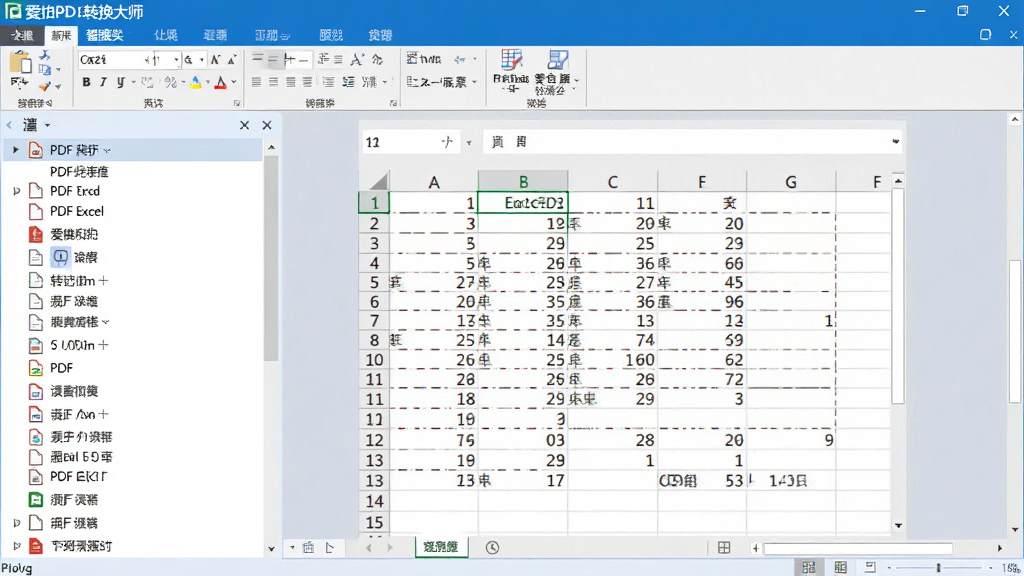Click cell B1 containing 'EatcfD3'
Image resolution: width=1024 pixels, height=576 pixels.
pos(523,202)
